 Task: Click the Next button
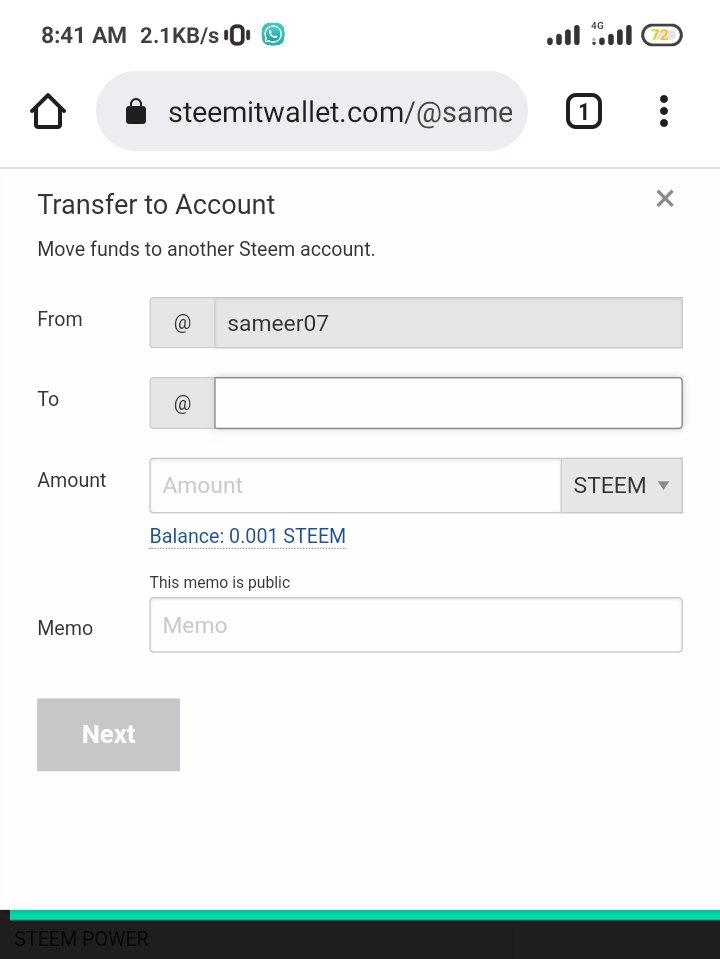point(108,735)
